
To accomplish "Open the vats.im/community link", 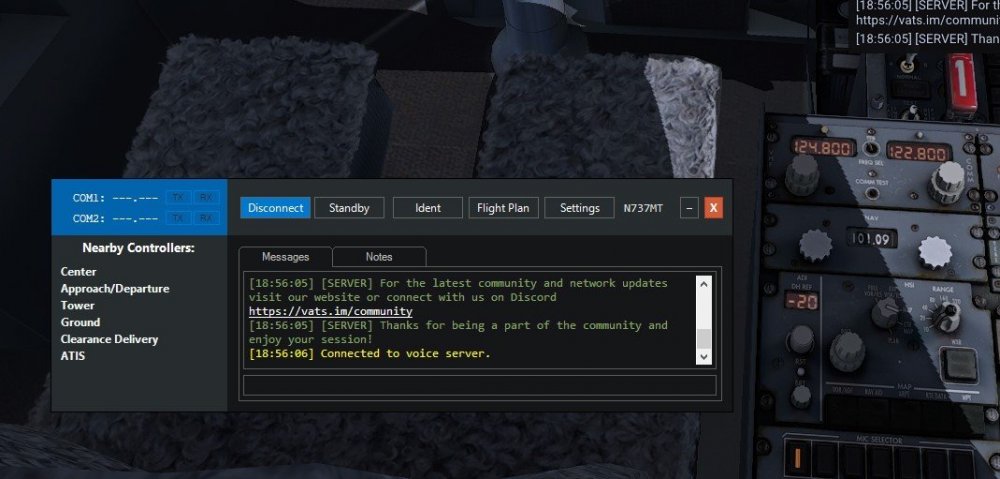I will point(330,311).
